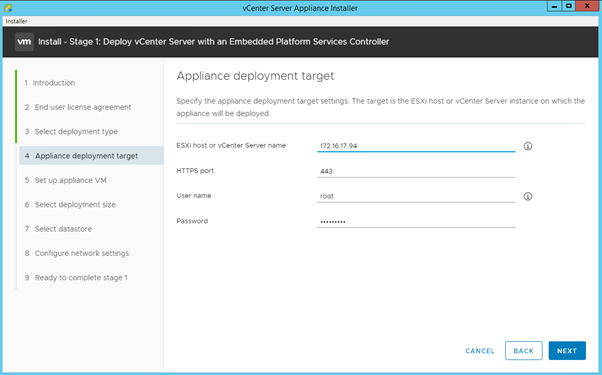Click the deployment target description paragraph
Viewport: 602px width, 375px height.
coord(380,107)
